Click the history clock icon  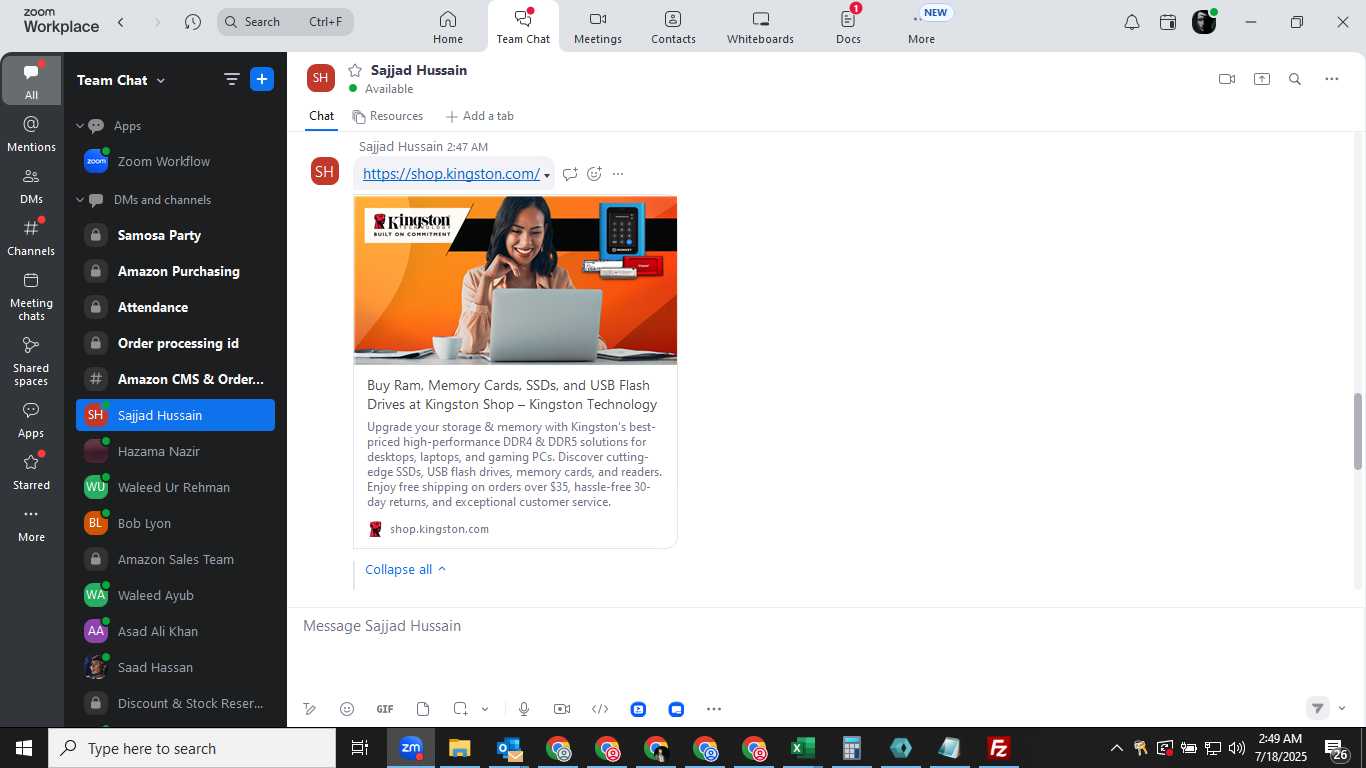(x=193, y=22)
